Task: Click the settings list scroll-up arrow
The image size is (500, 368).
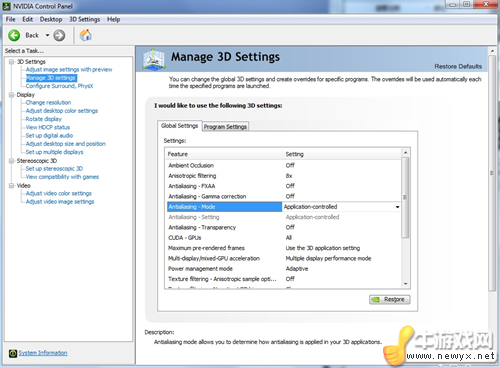Action: [x=406, y=153]
